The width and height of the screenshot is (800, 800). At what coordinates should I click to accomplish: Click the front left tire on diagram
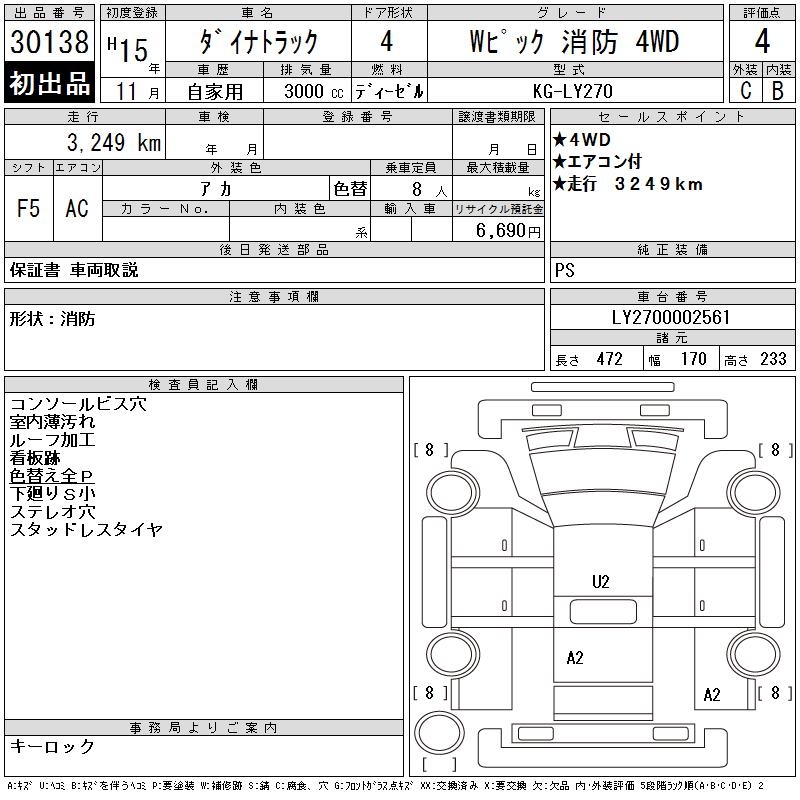[x=452, y=493]
